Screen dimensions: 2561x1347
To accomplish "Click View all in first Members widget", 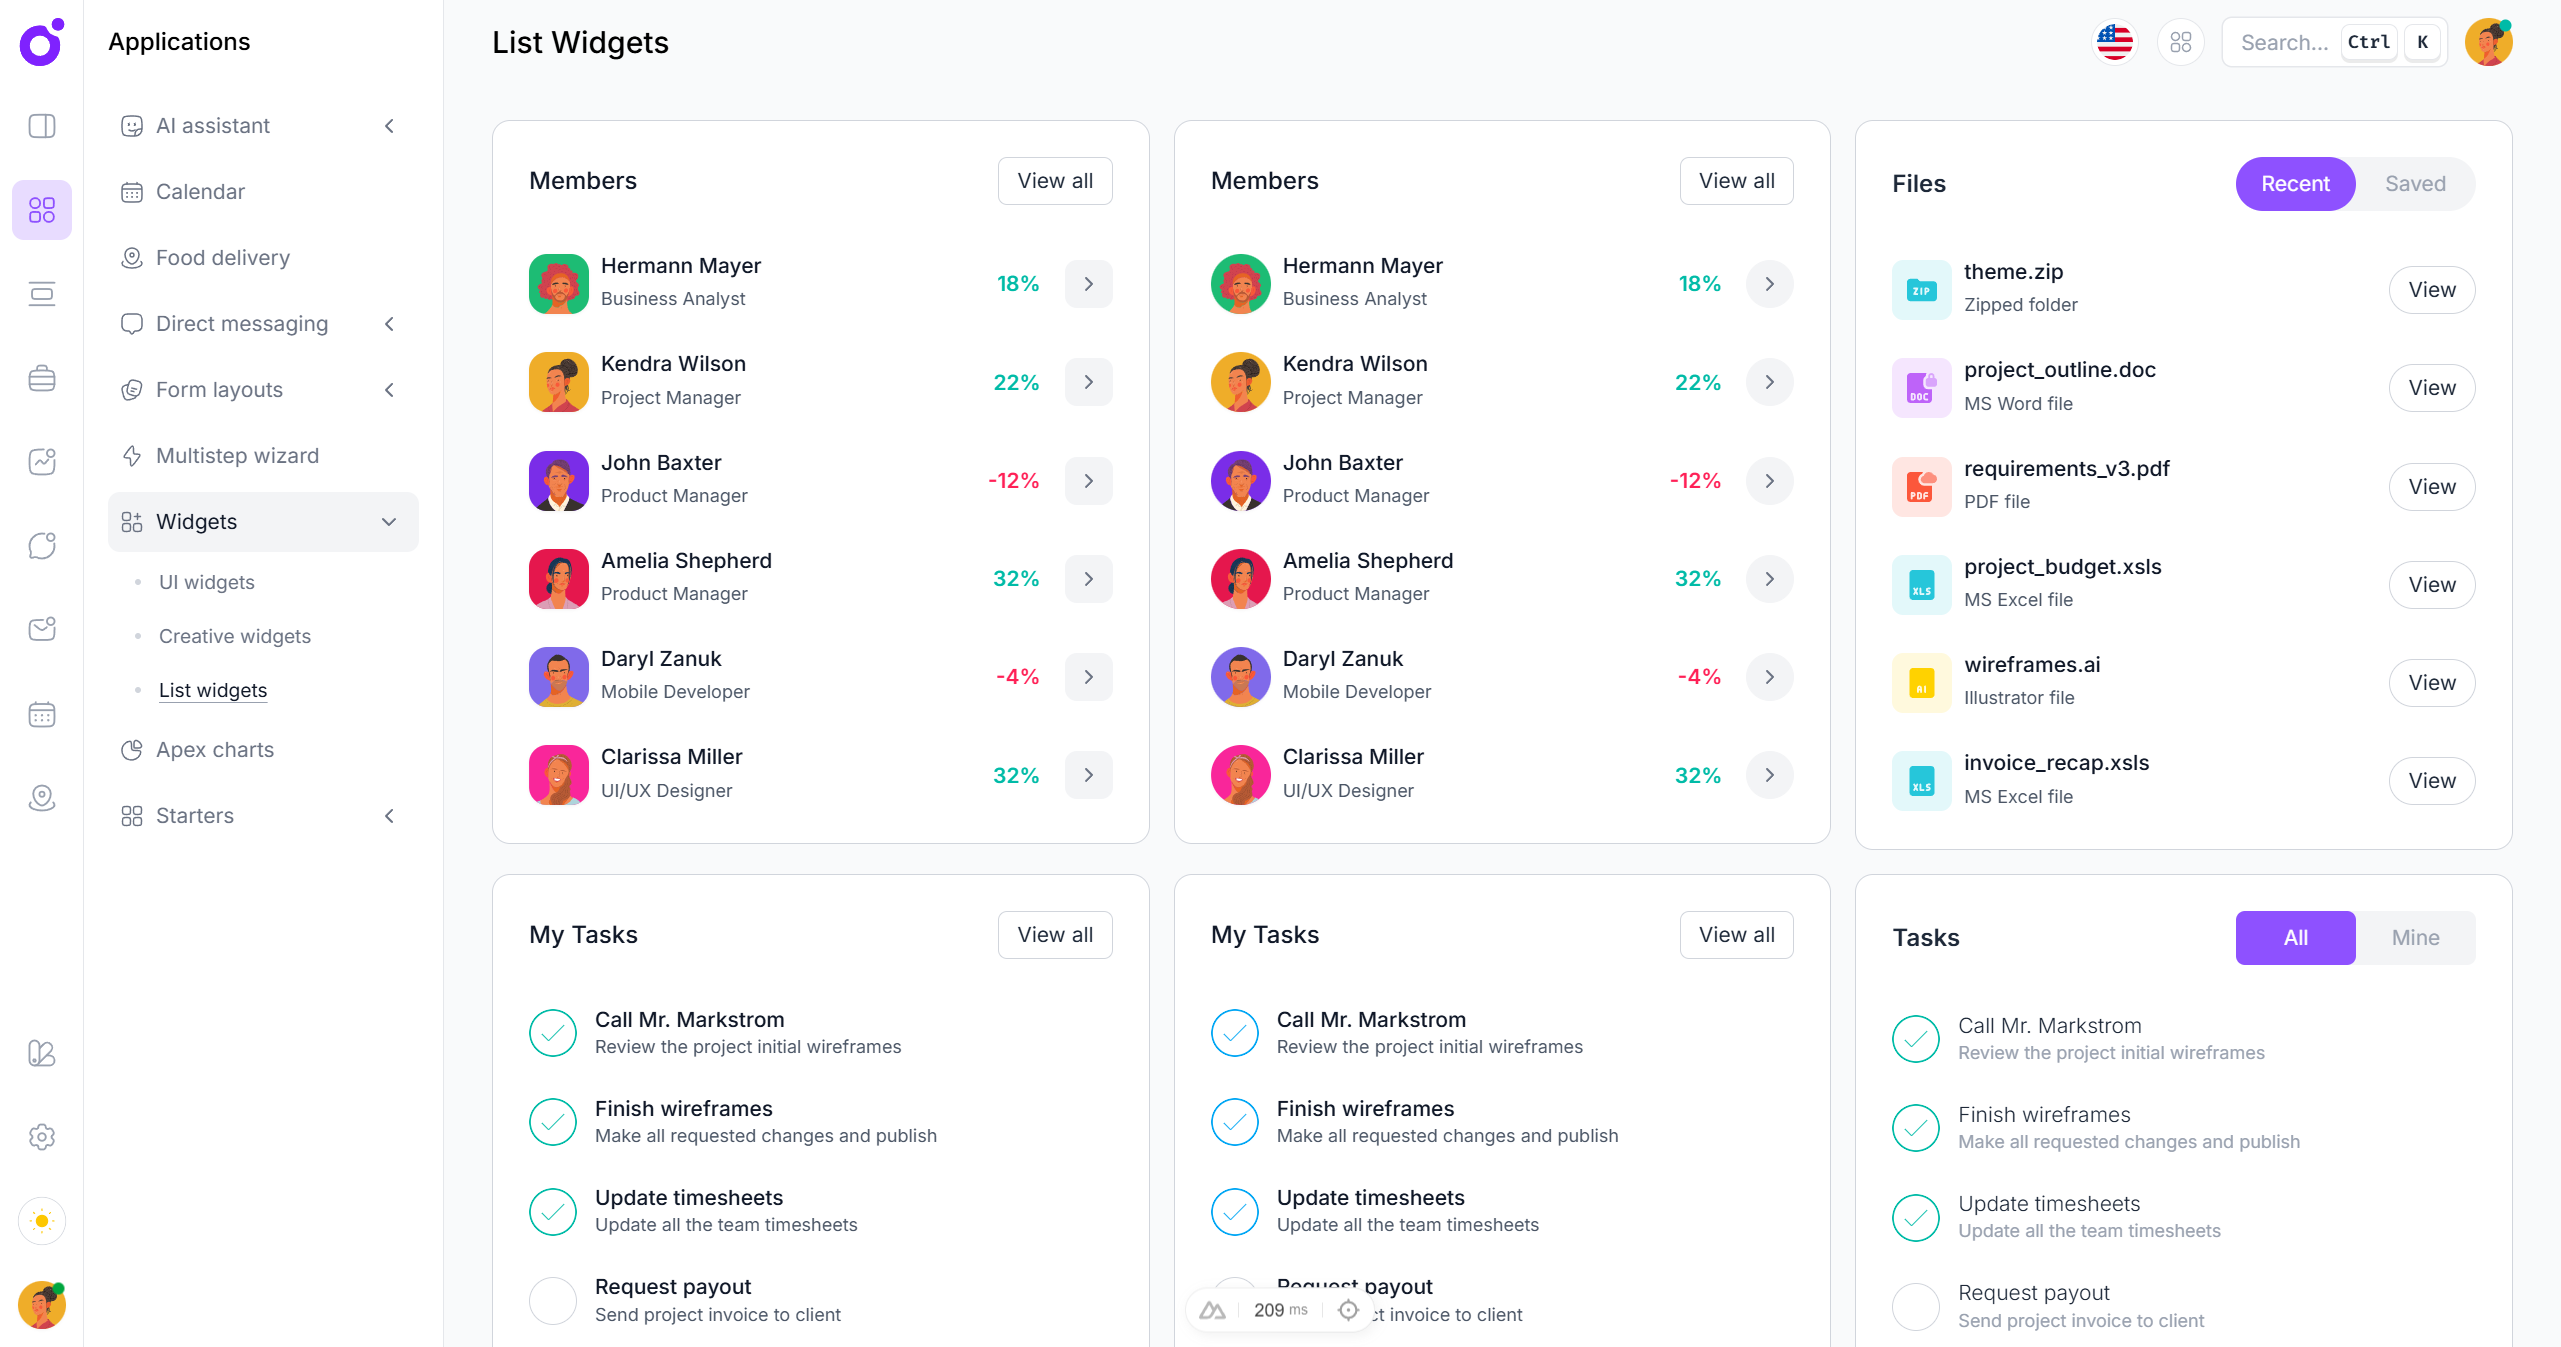I will point(1054,180).
